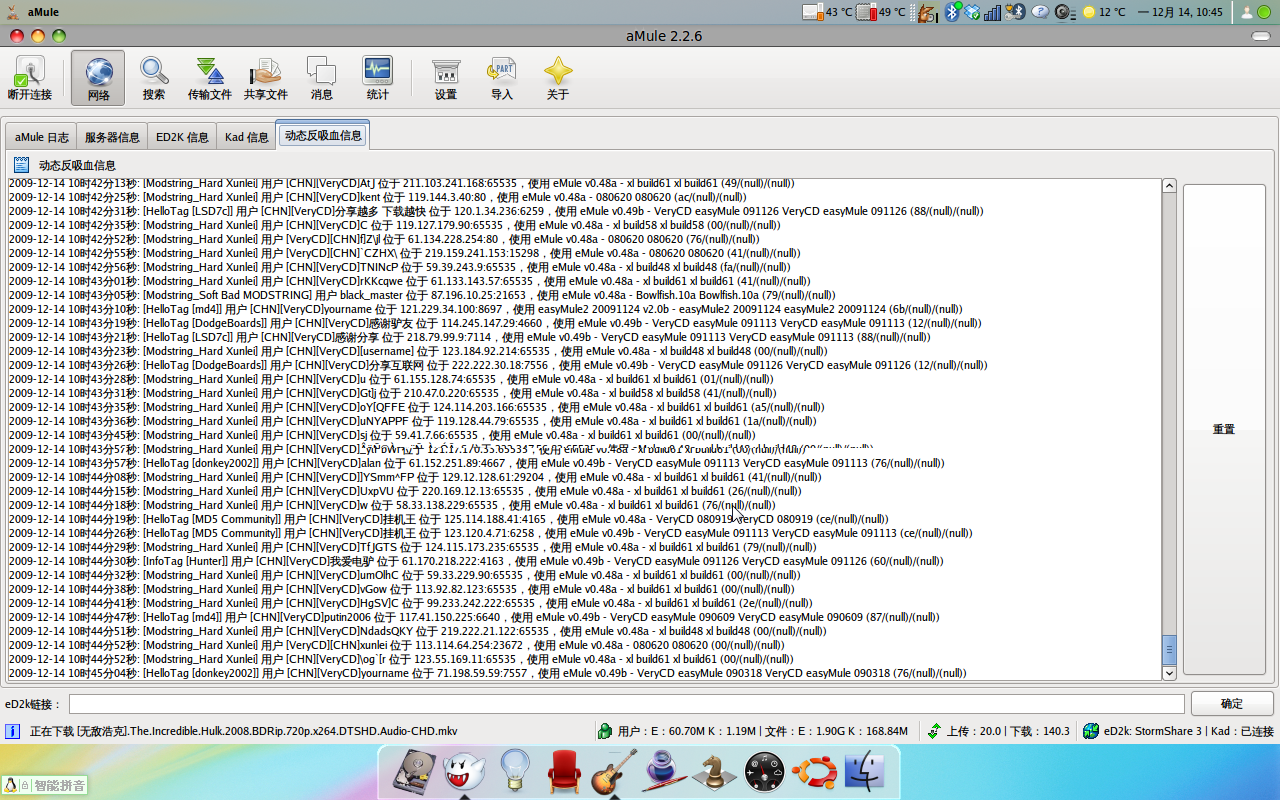
Task: Click the 重置 reset button
Action: (x=1223, y=429)
